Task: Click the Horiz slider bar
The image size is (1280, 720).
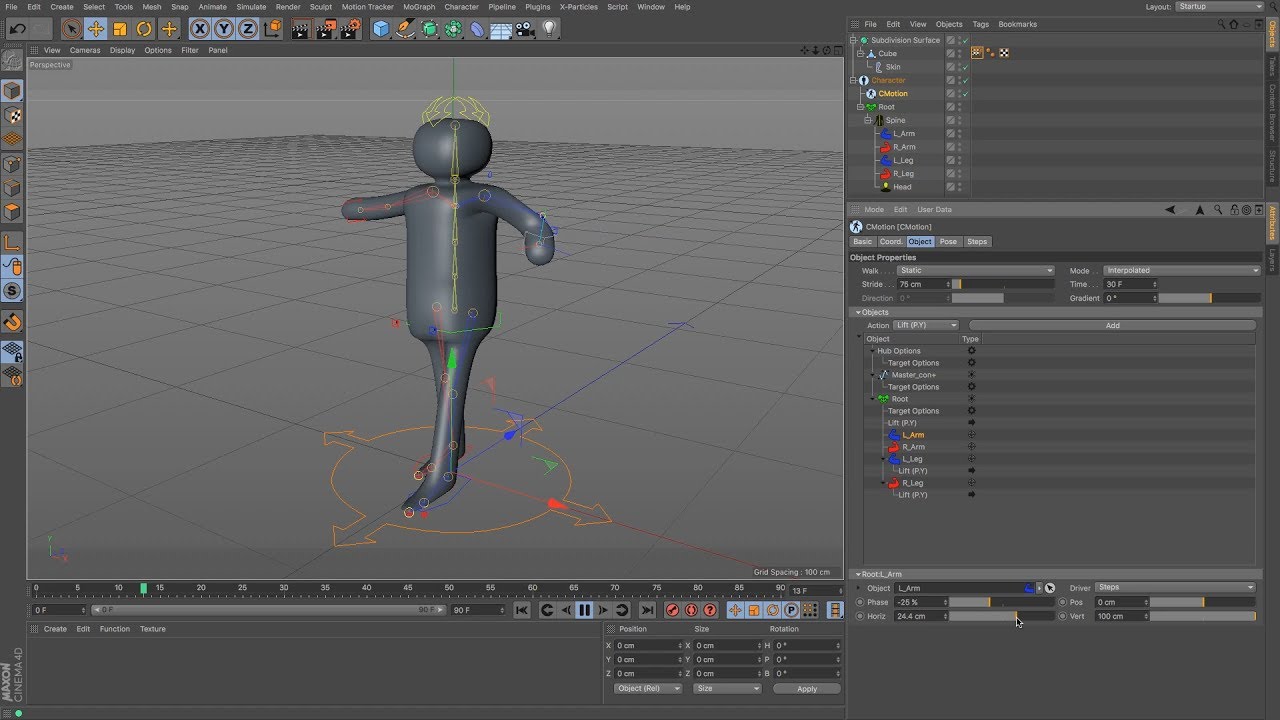Action: 1001,617
